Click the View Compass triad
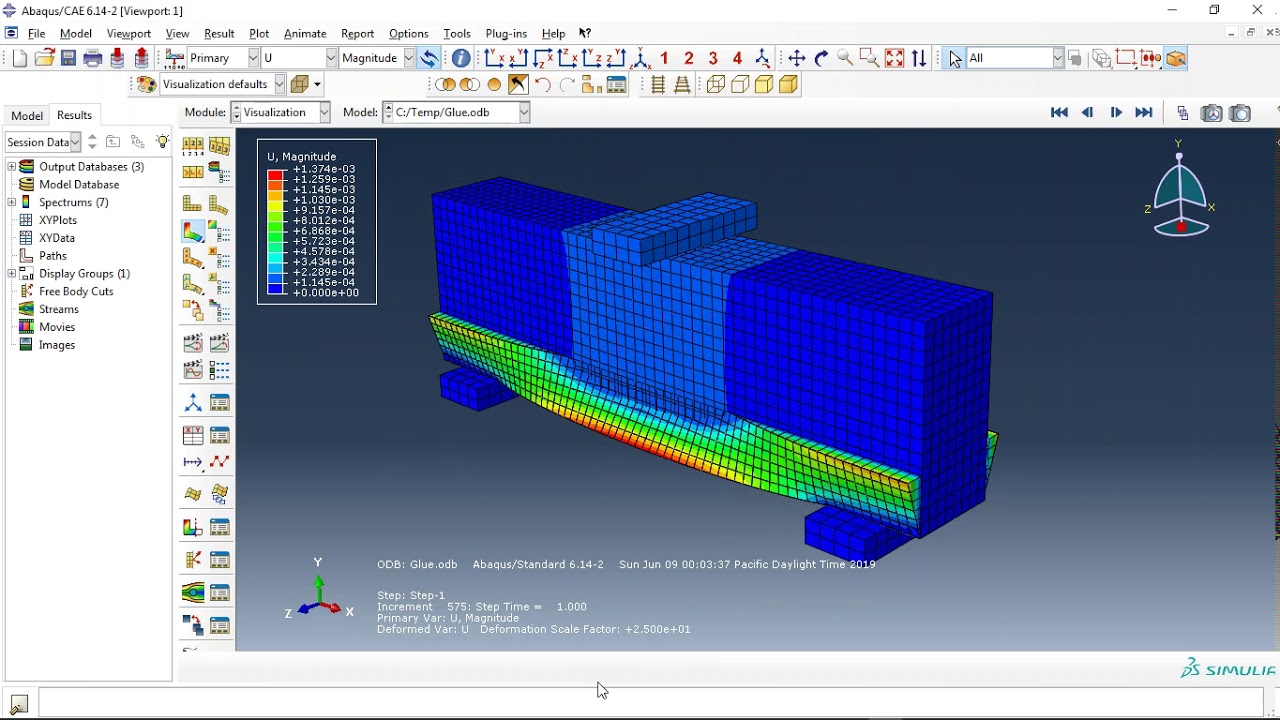Screen dimensions: 1280x720 (1180, 189)
